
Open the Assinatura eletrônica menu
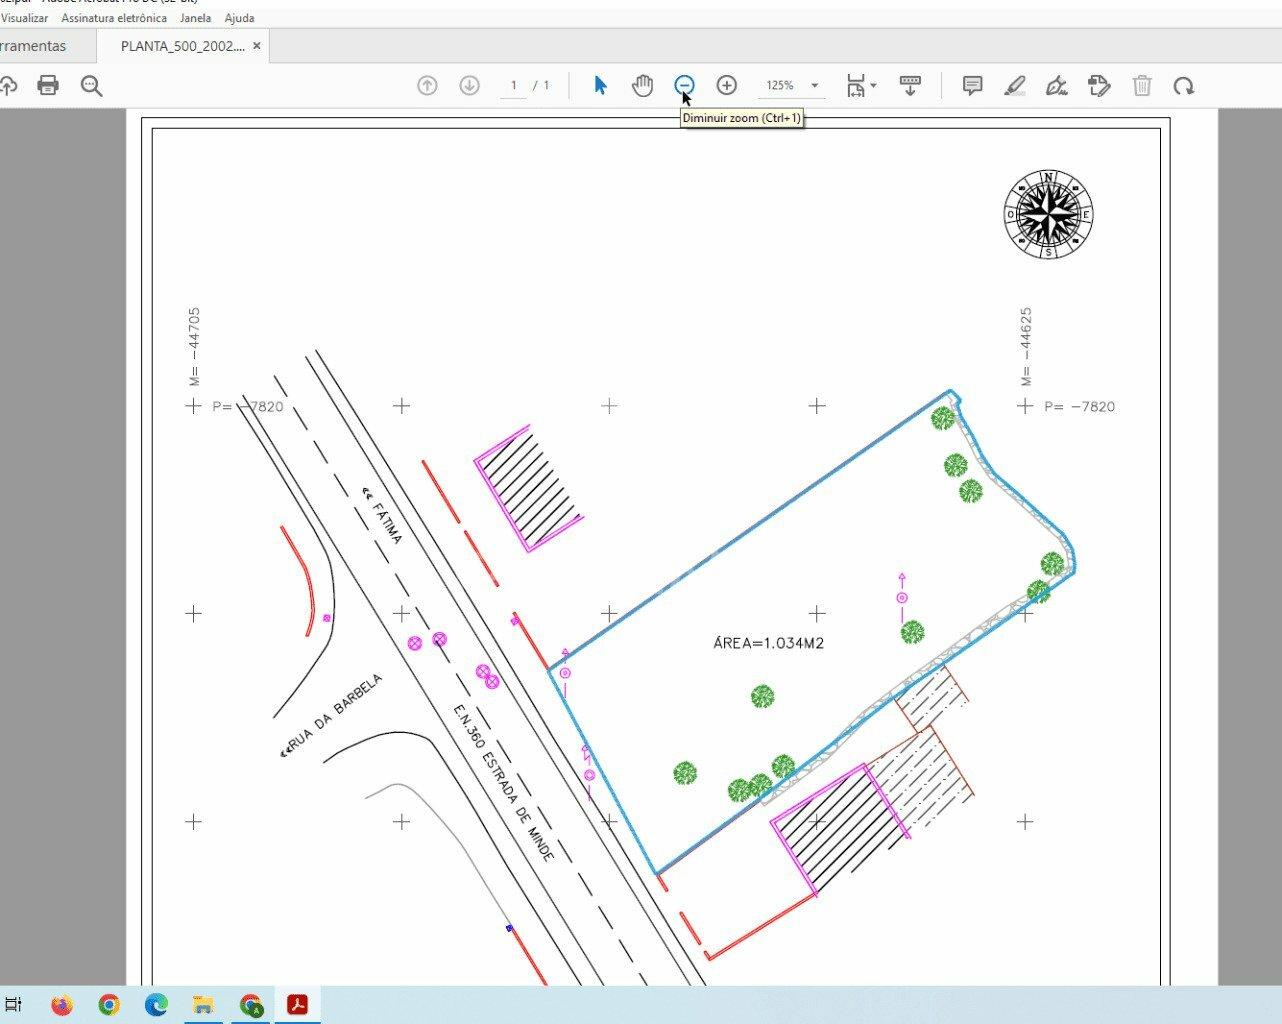point(114,18)
